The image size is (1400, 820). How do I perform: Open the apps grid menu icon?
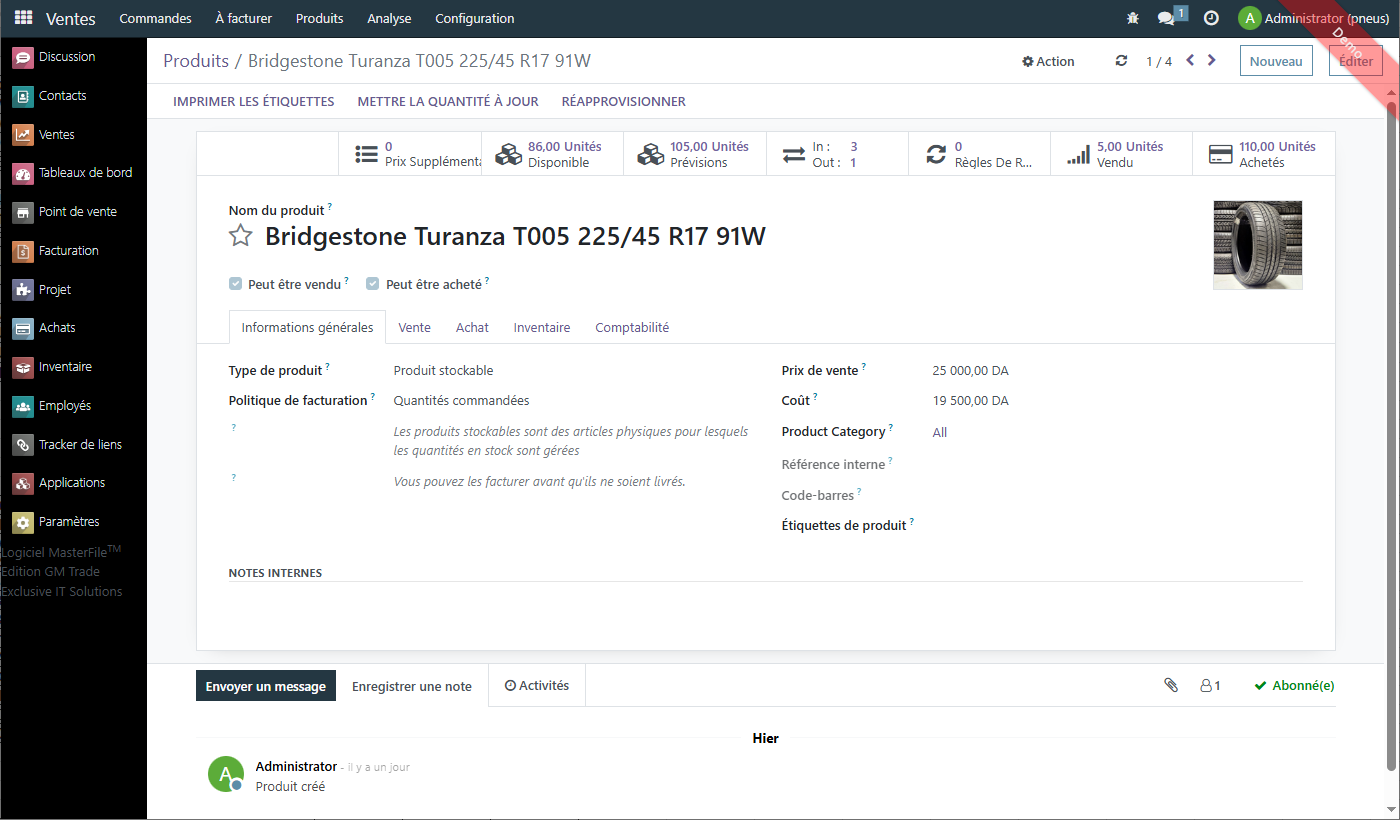(x=23, y=18)
